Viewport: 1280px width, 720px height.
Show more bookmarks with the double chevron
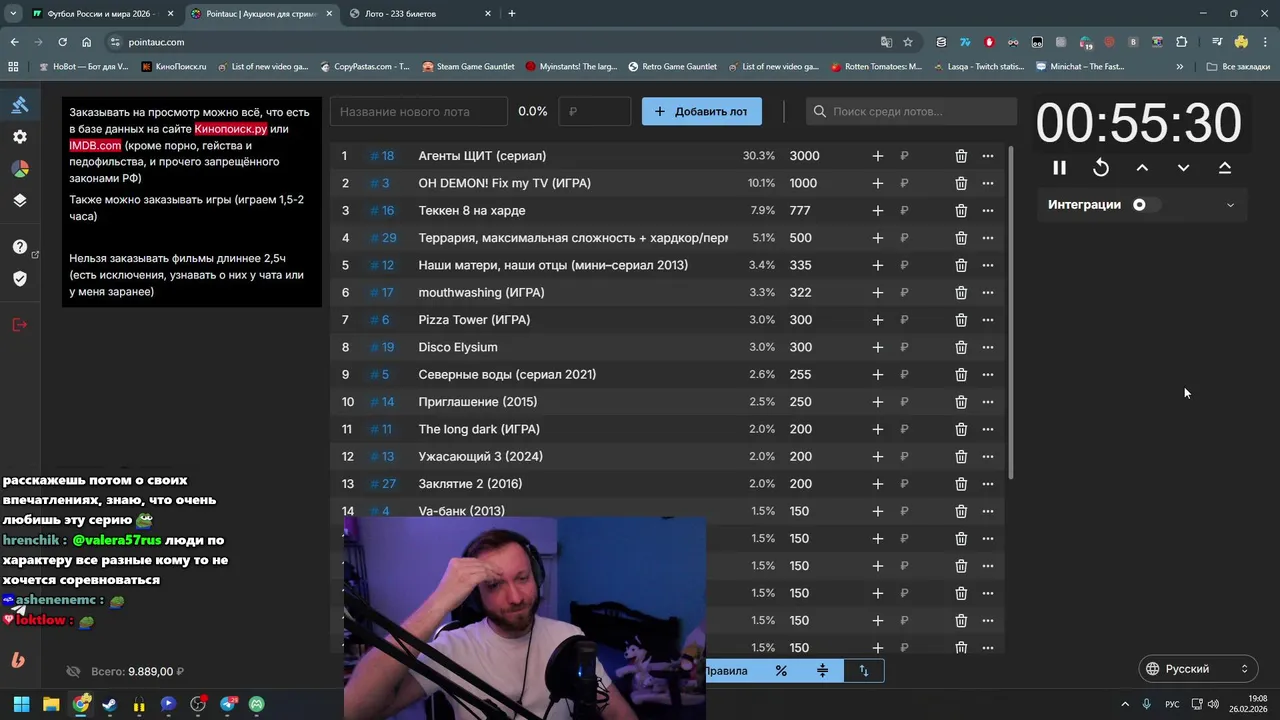click(1180, 67)
